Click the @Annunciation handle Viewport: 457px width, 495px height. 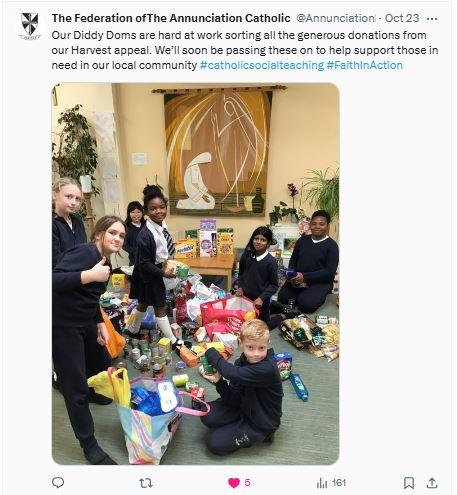pos(335,18)
